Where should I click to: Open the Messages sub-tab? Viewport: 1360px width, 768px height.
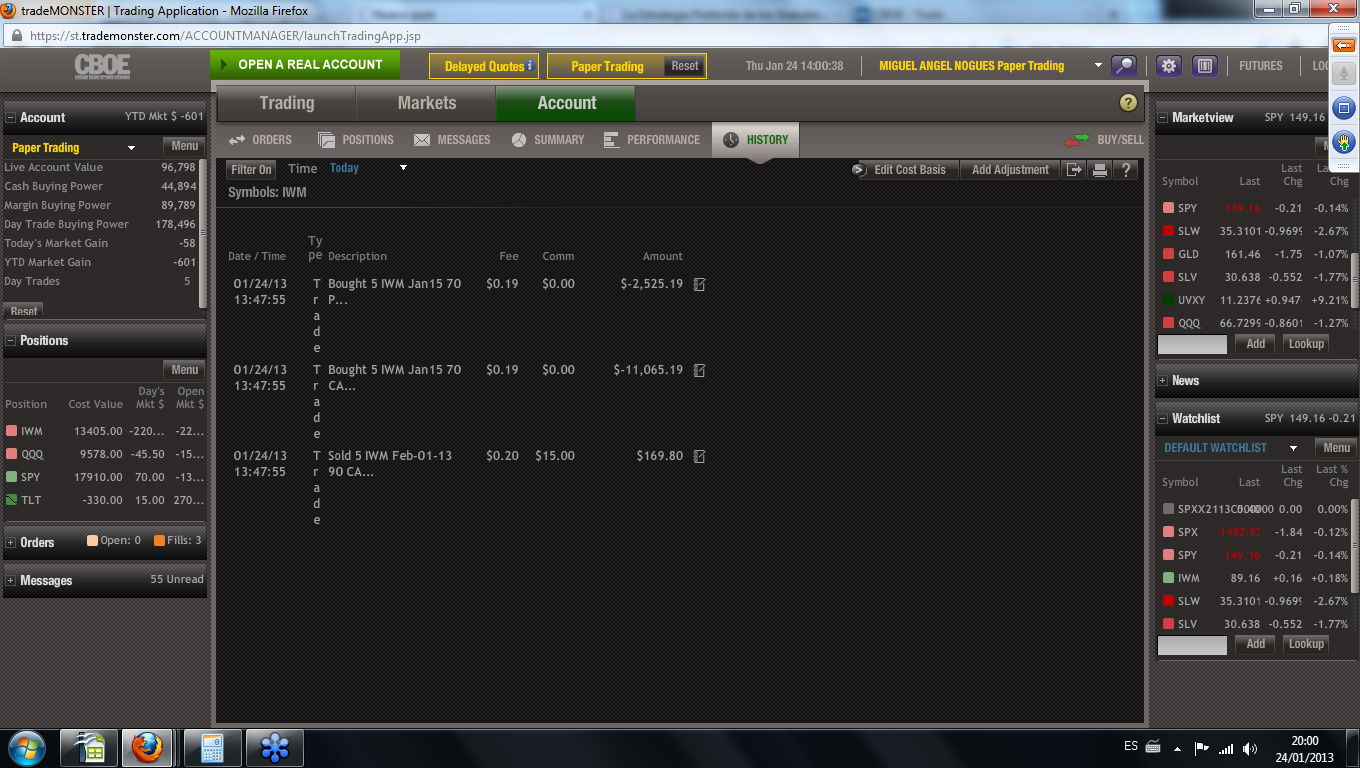452,140
